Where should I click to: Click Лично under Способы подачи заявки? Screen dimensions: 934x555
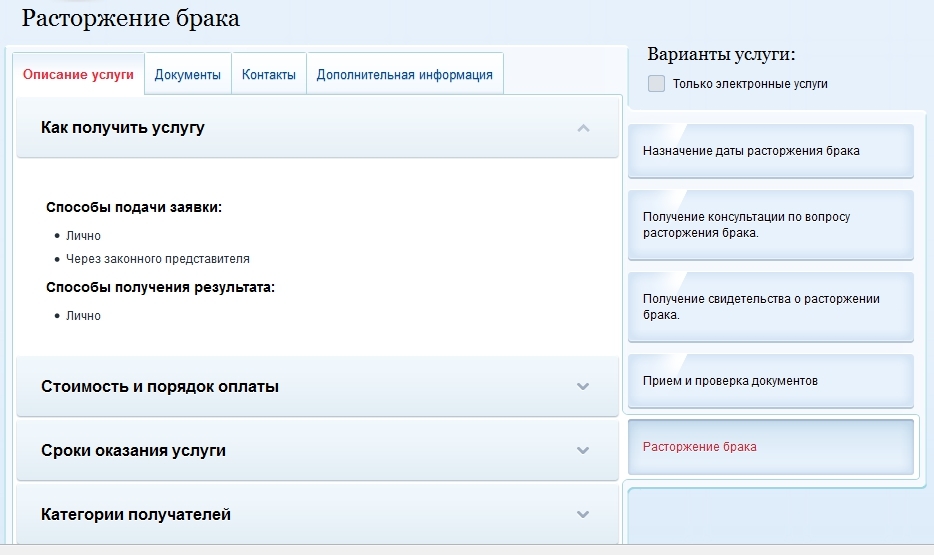tap(83, 236)
